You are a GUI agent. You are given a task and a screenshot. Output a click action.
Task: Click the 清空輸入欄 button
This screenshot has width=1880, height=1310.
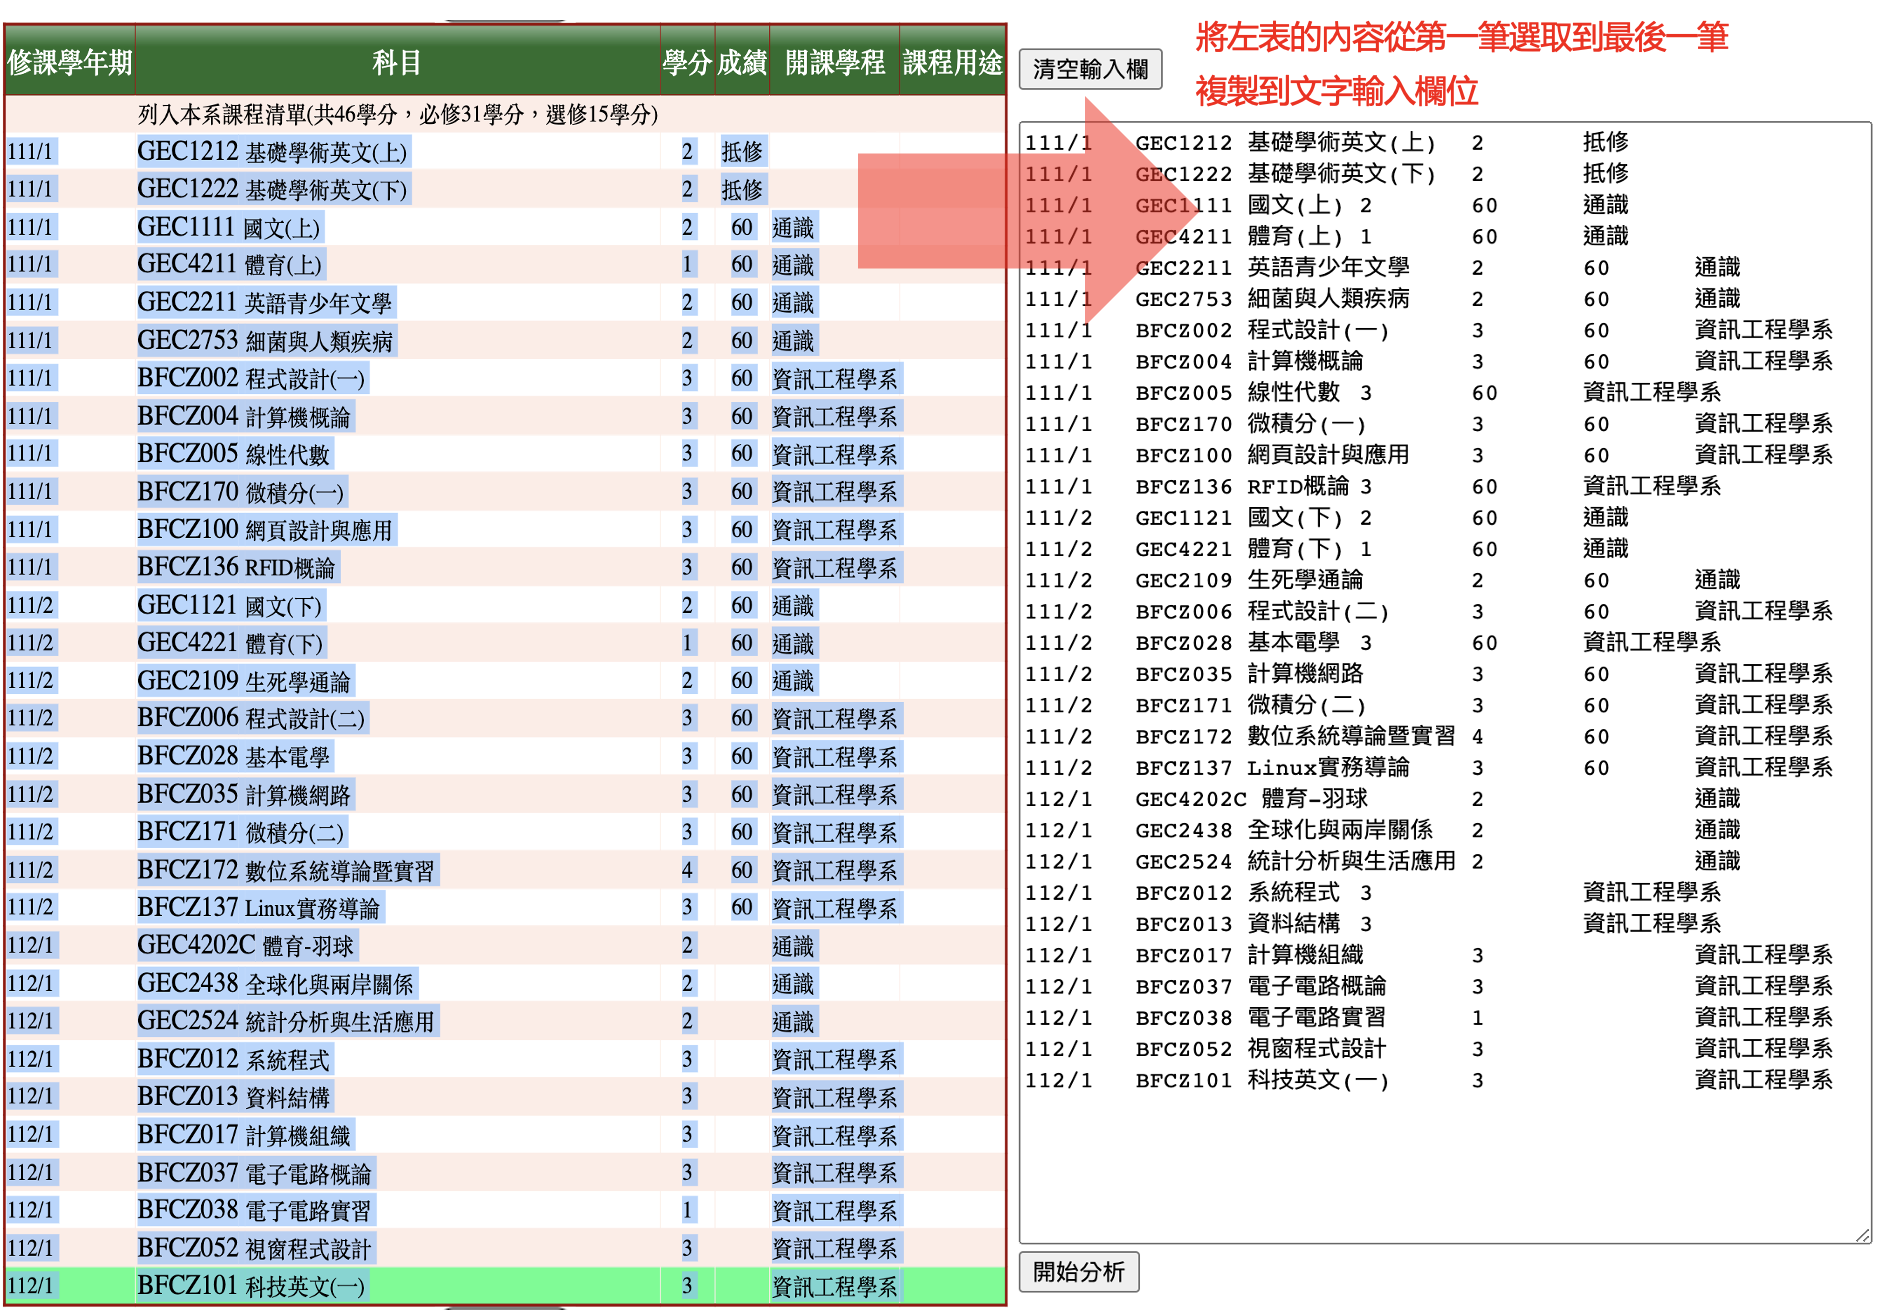[1090, 69]
